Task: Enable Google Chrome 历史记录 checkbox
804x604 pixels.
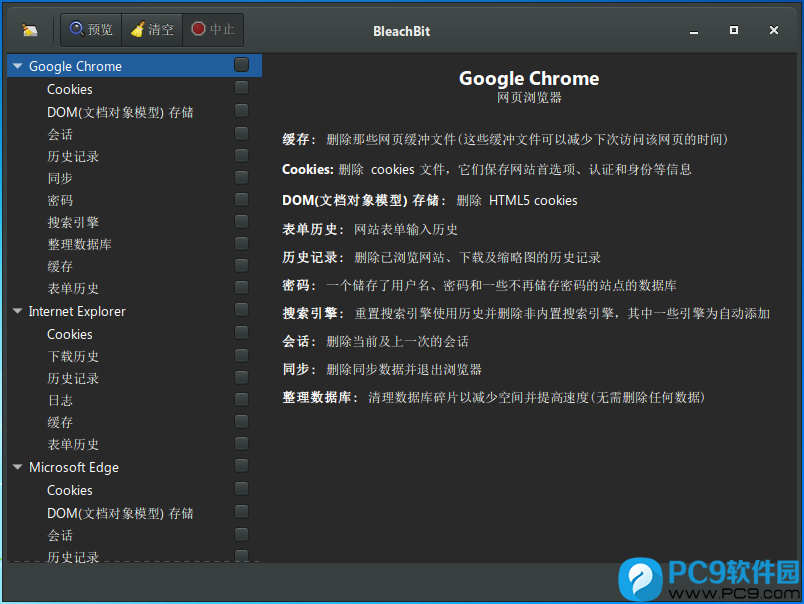Action: click(x=242, y=155)
